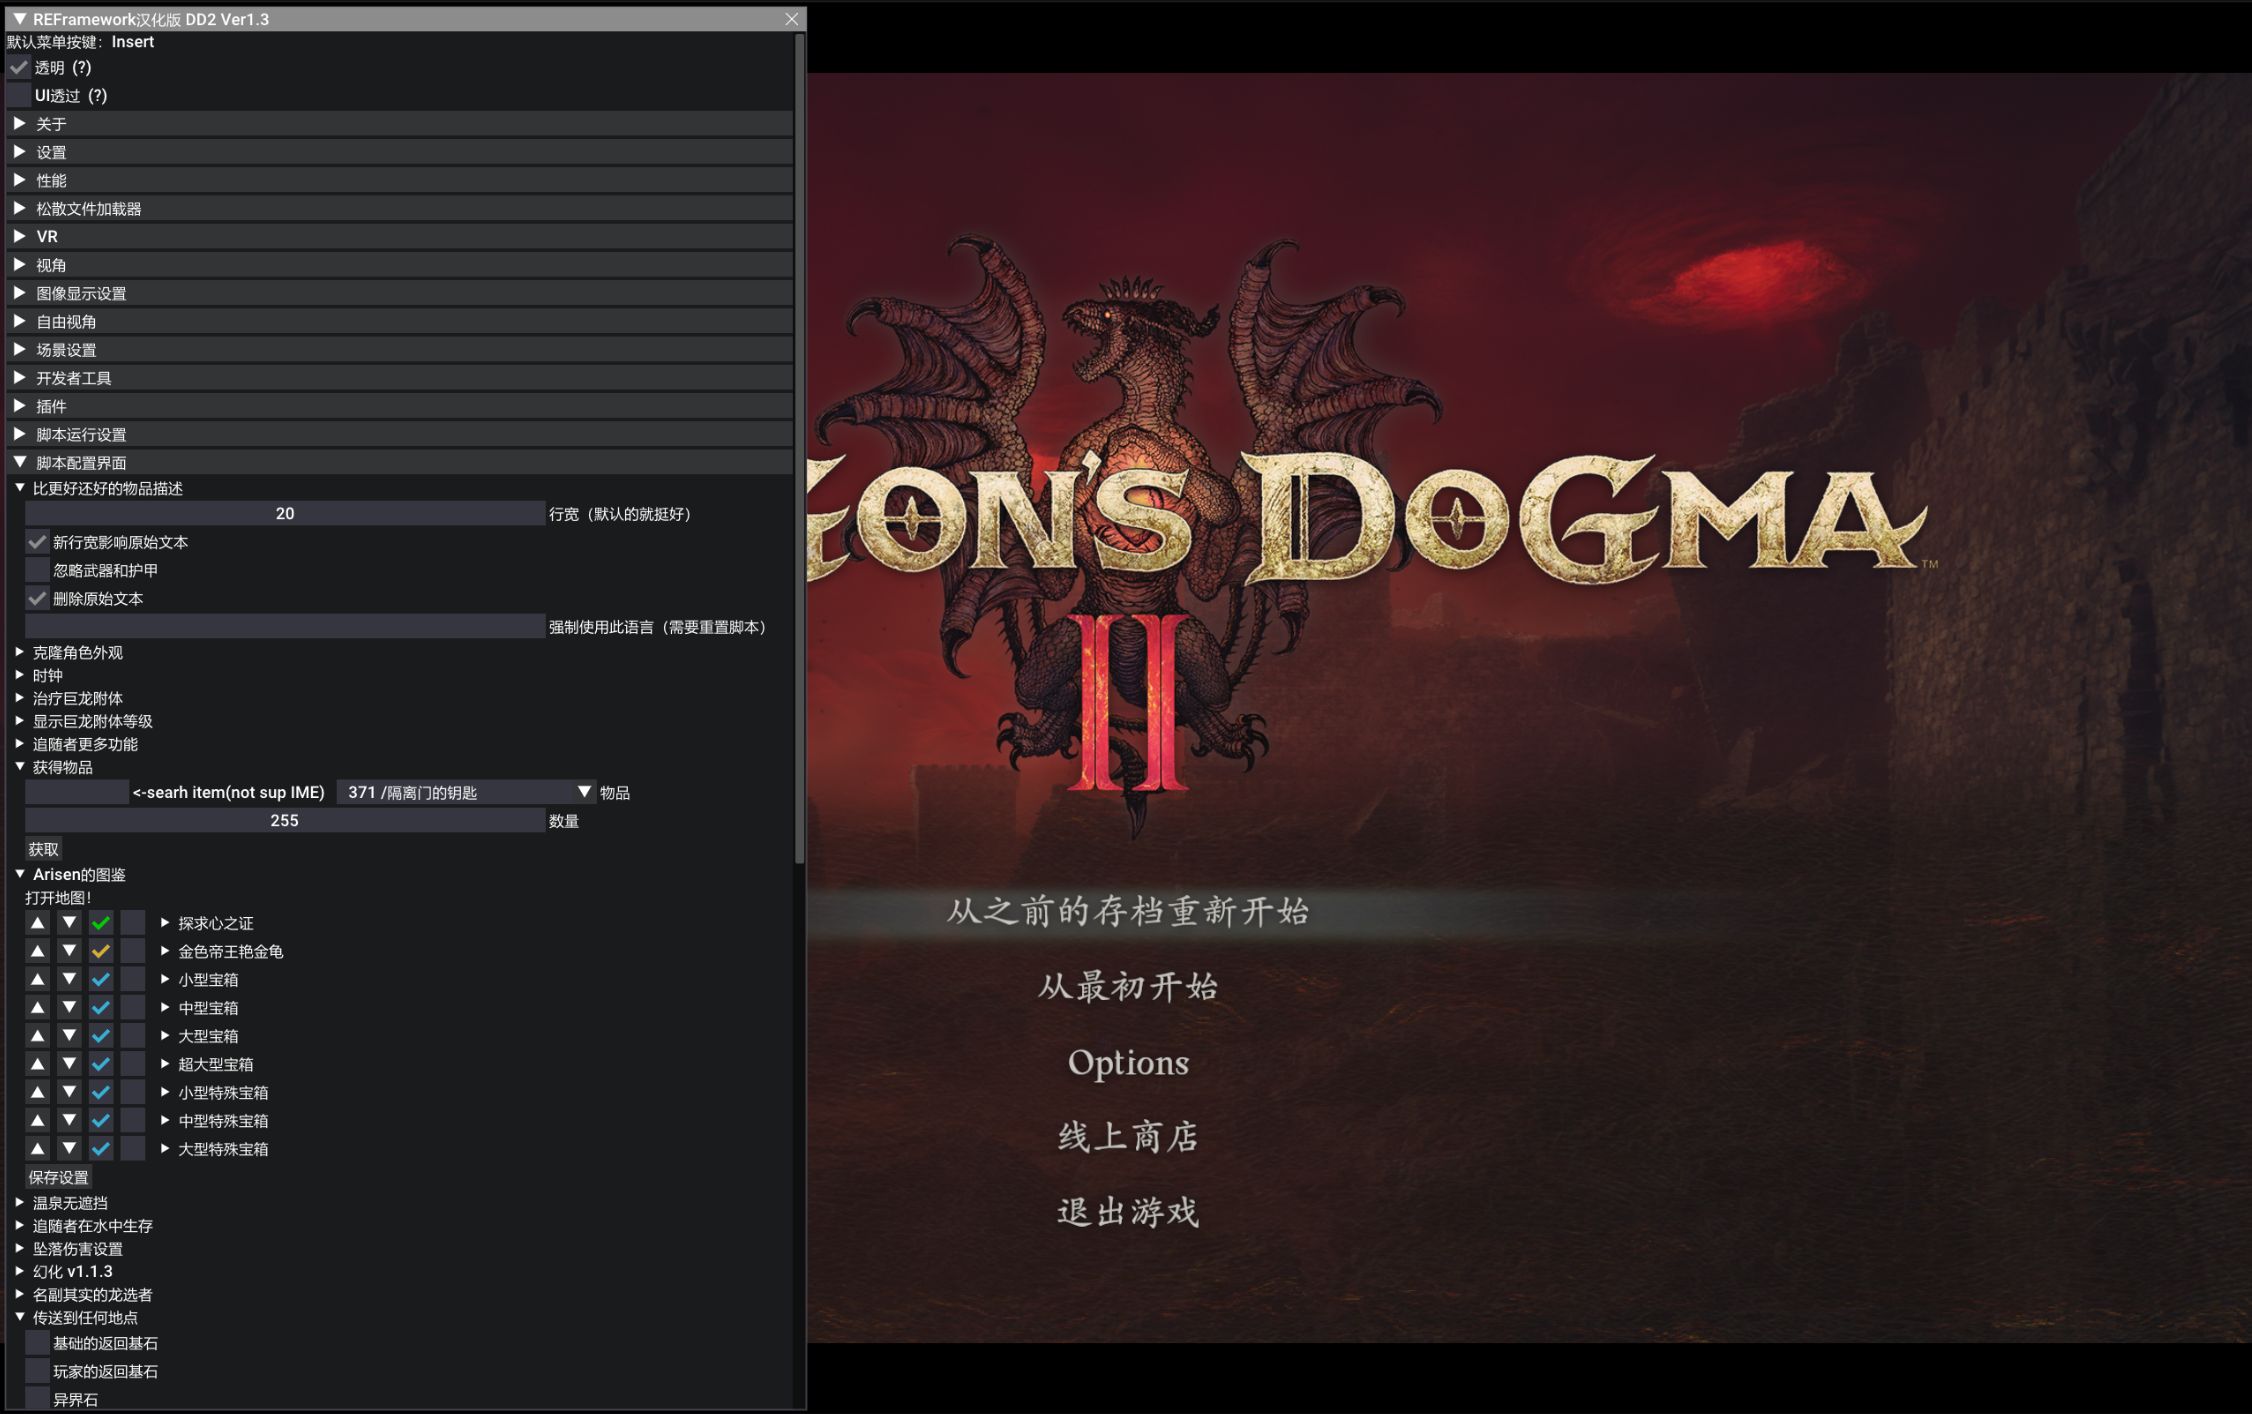Open 线上商店 from the title menu
Image resolution: width=2252 pixels, height=1414 pixels.
pos(1128,1136)
